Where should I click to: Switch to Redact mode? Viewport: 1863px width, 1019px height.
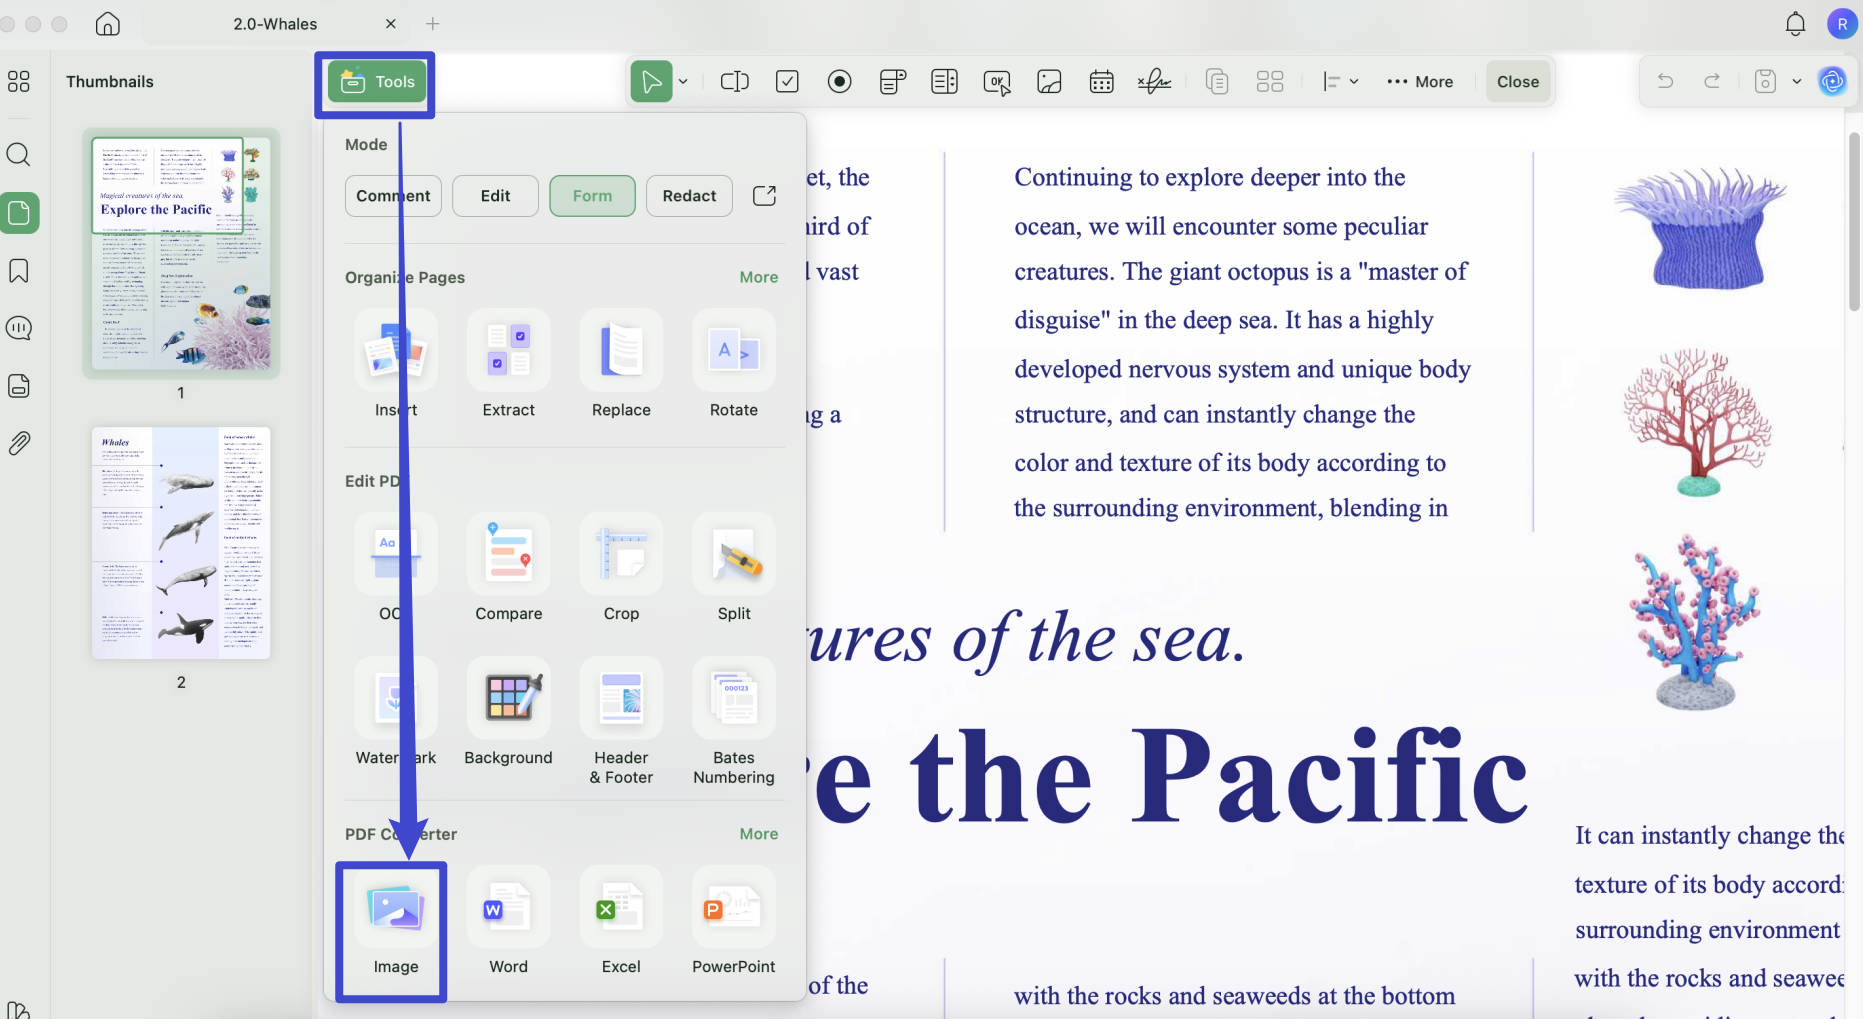tap(689, 196)
